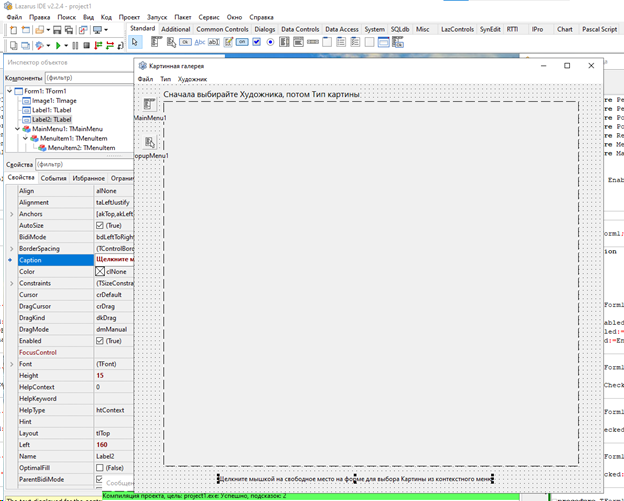
Task: Create a new unit from main toolbar
Action: (14, 30)
